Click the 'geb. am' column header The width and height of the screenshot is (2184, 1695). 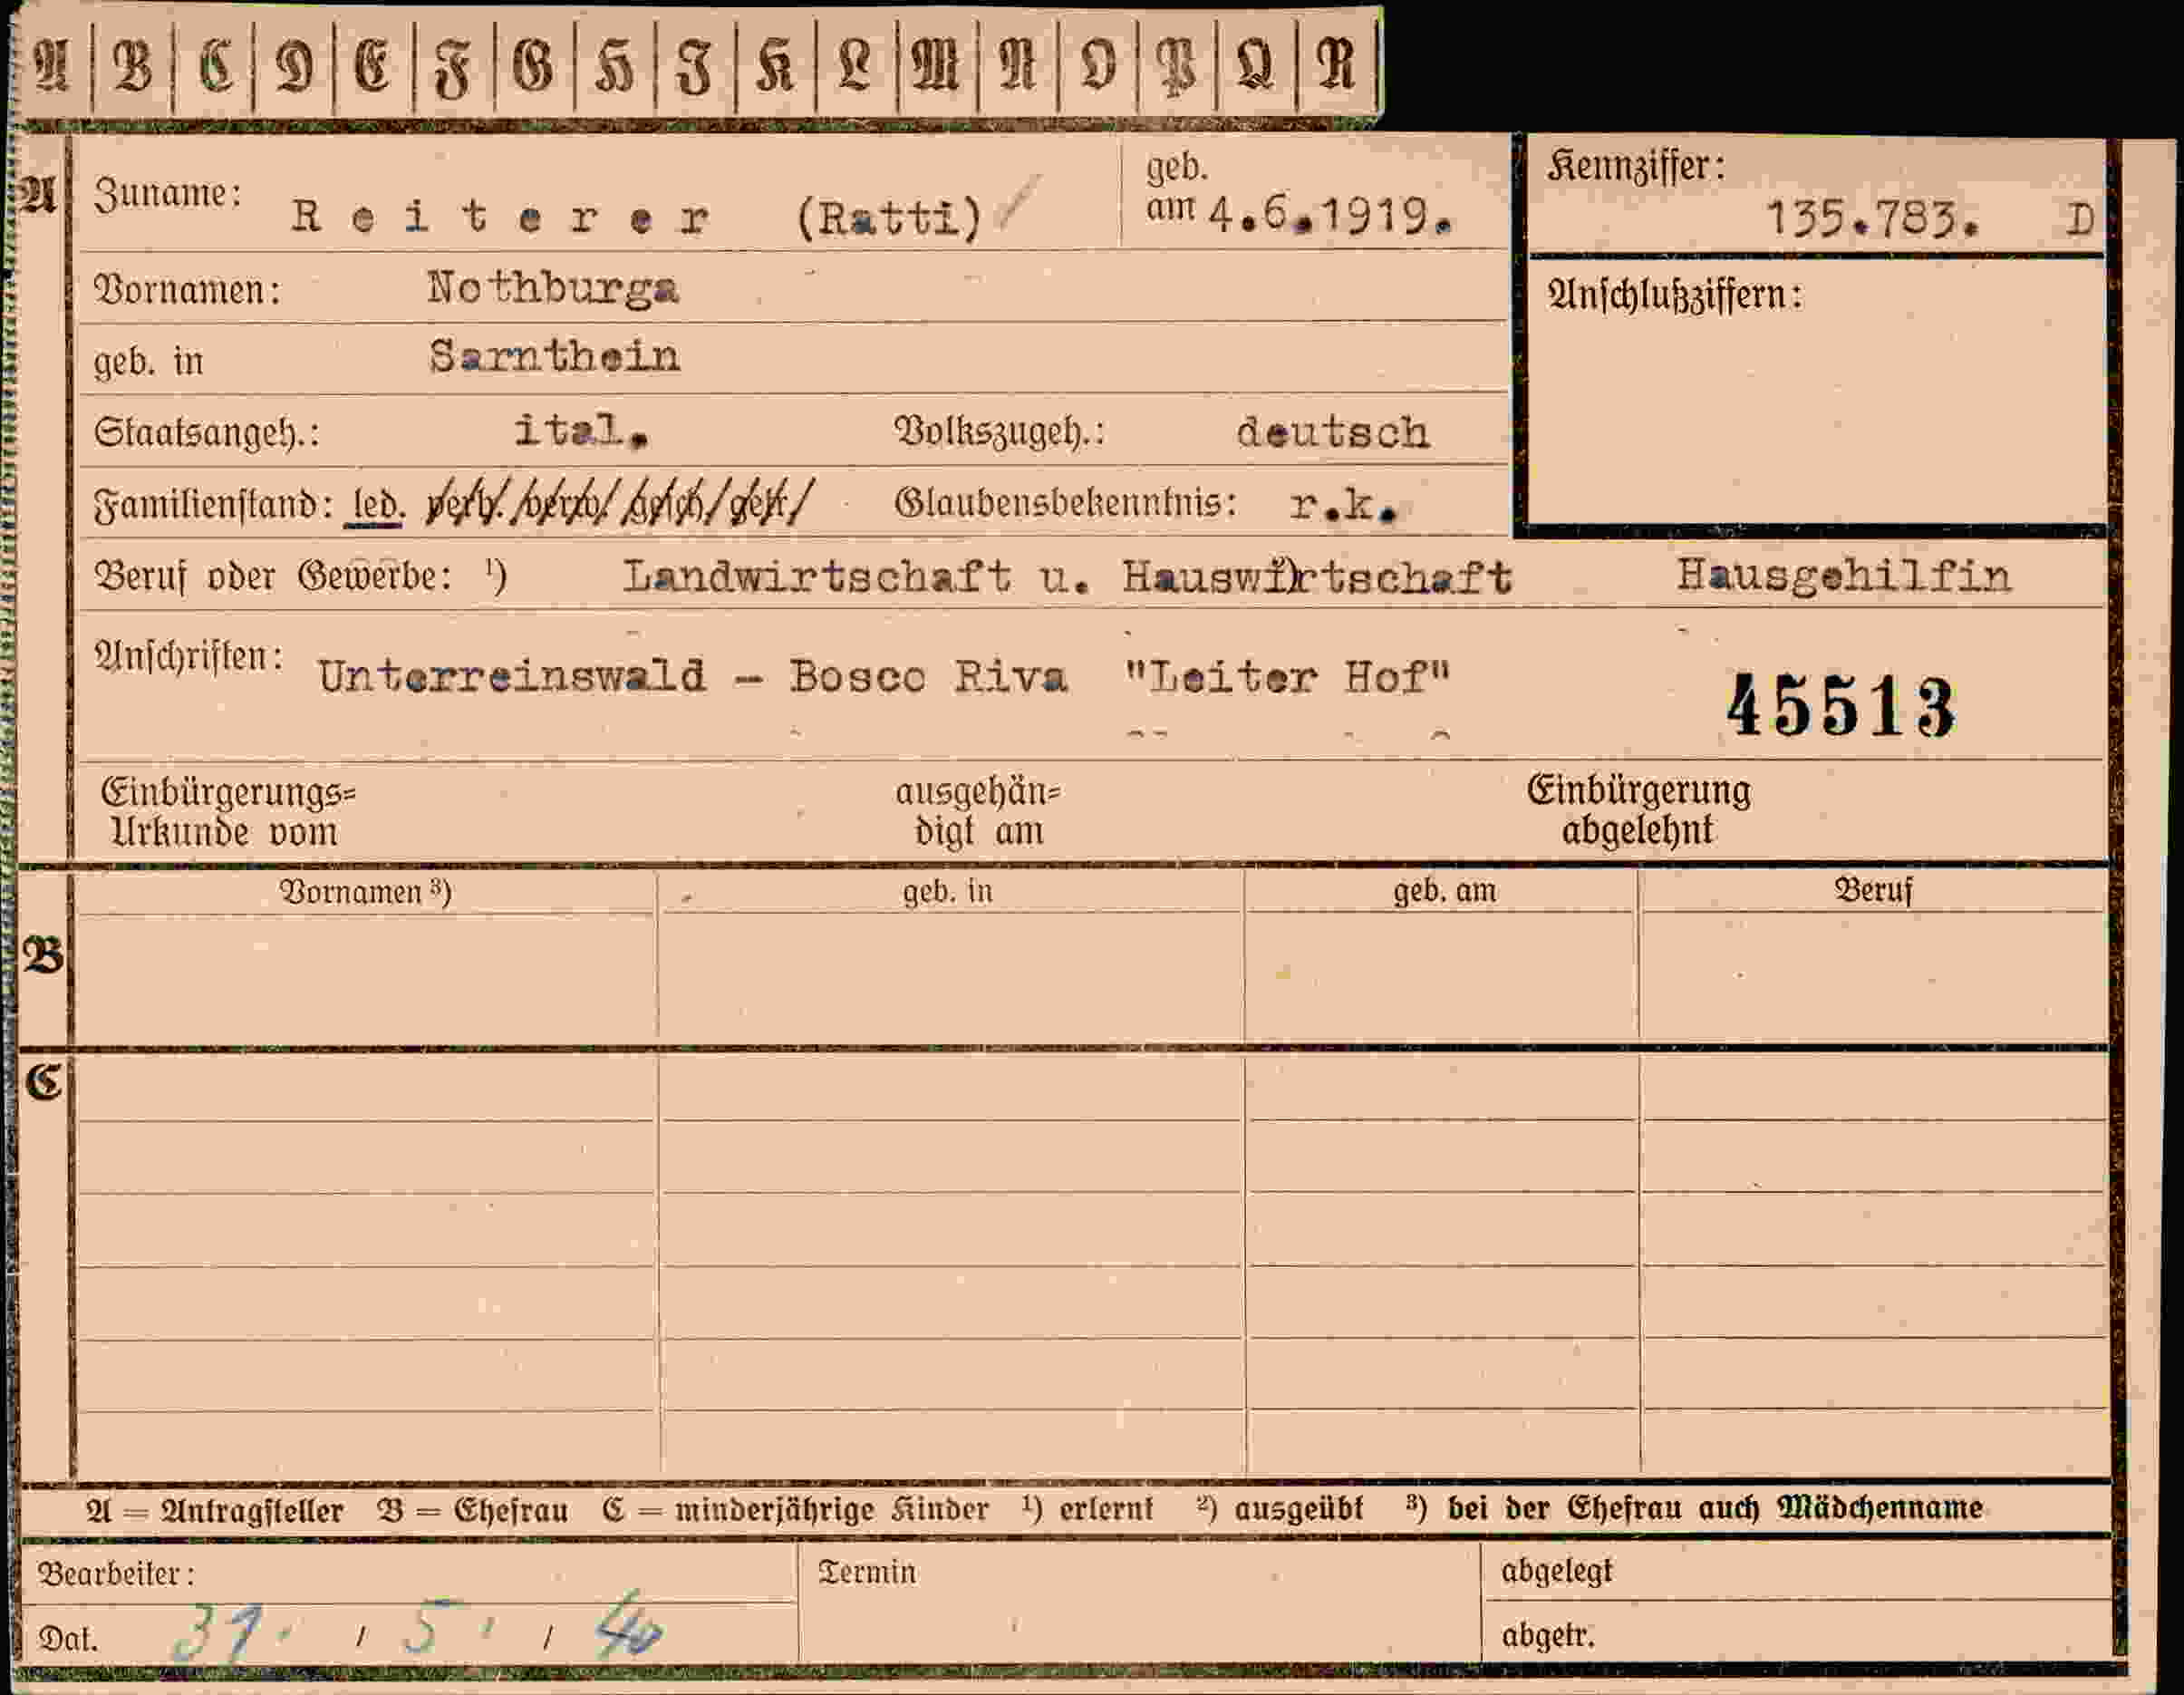[x=1445, y=890]
